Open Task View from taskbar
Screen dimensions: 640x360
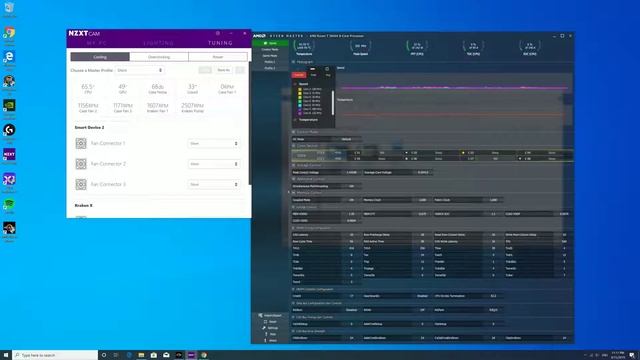pos(116,355)
